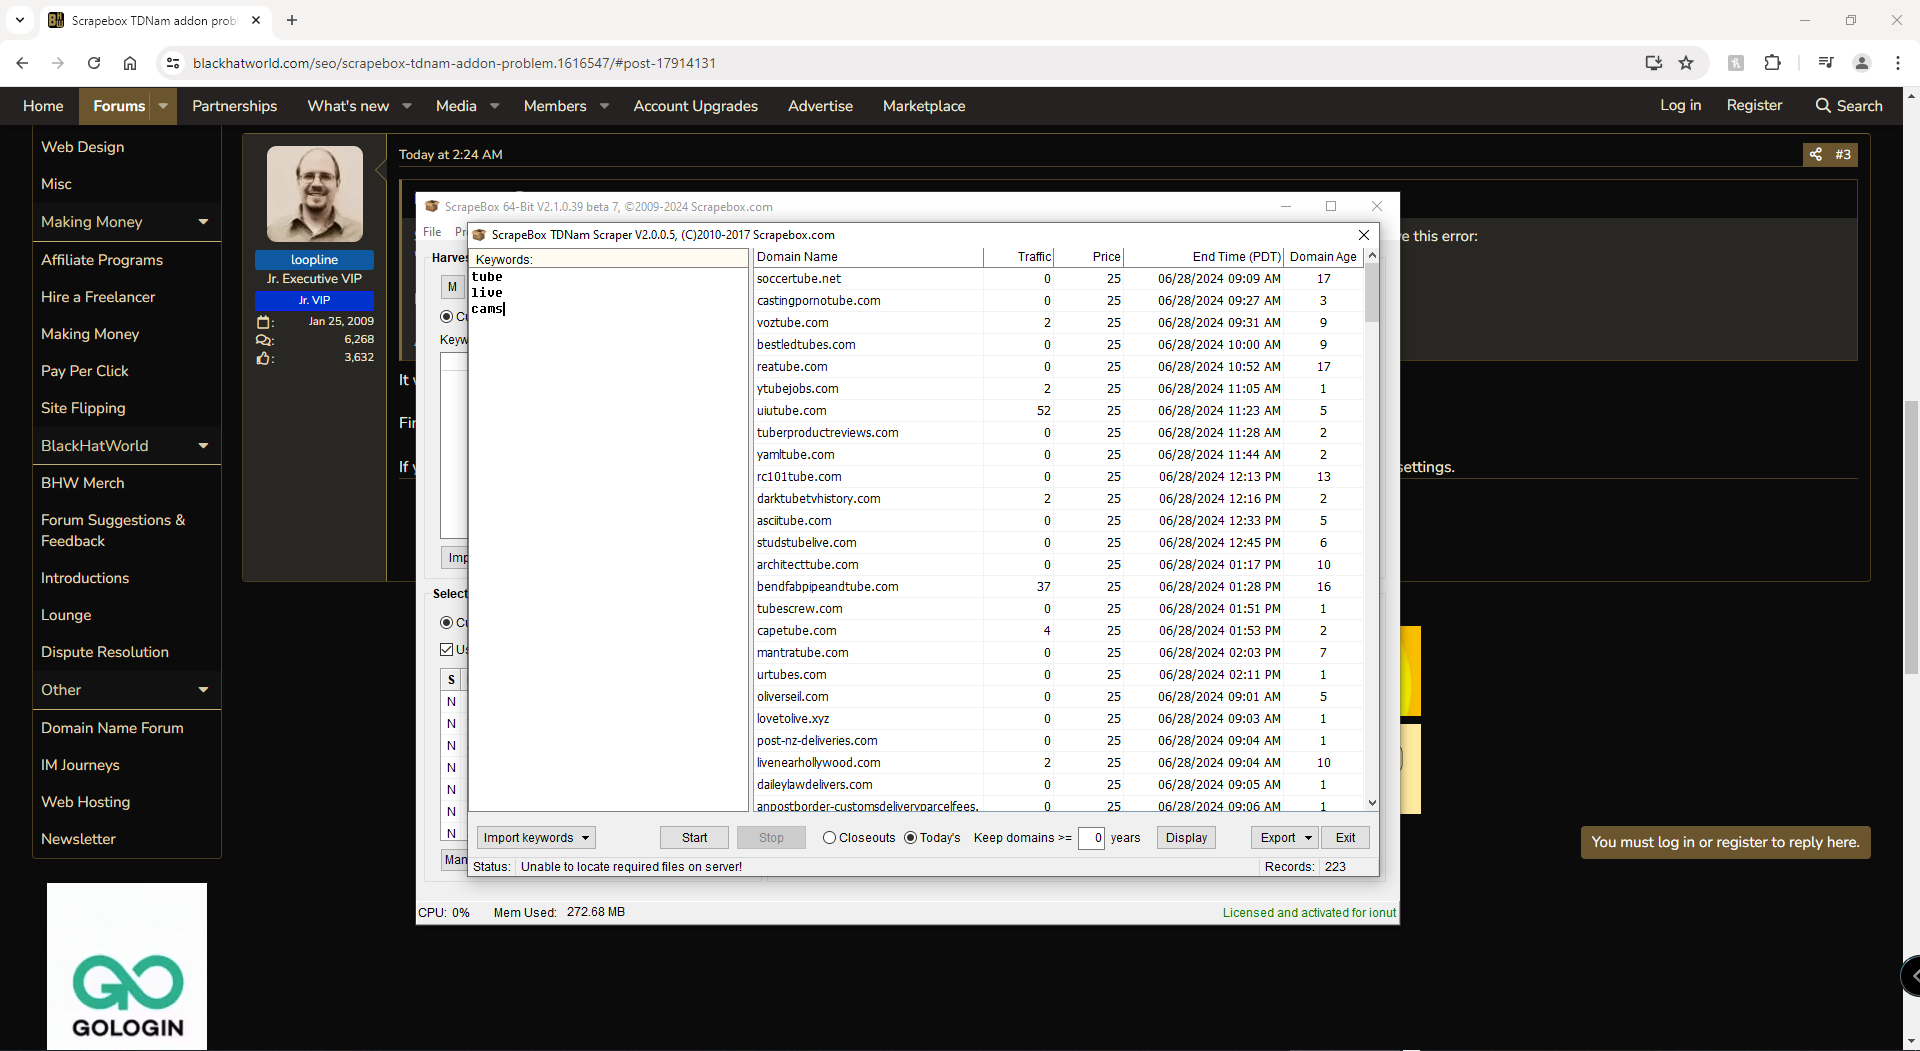Open the Marketplace nav item

924,106
